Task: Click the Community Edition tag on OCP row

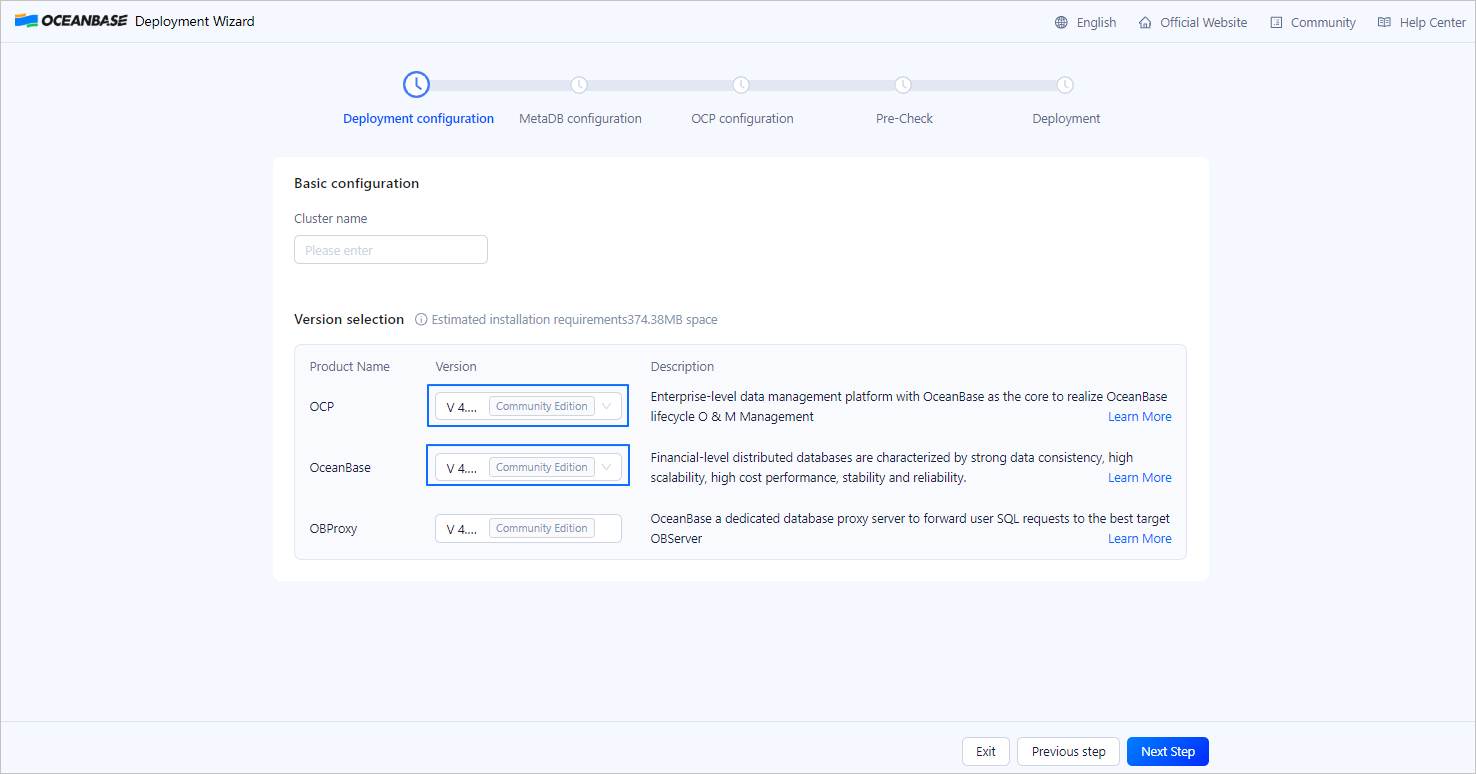Action: 541,406
